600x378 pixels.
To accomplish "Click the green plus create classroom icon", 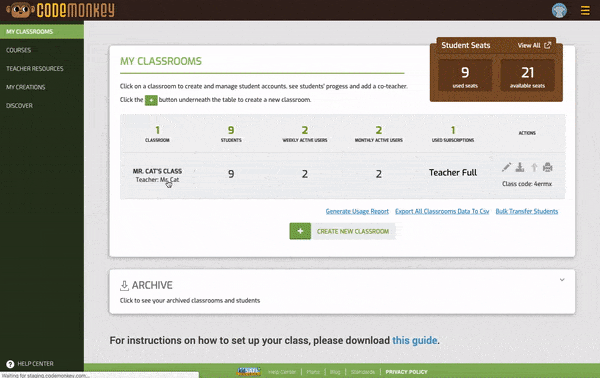I will [300, 231].
